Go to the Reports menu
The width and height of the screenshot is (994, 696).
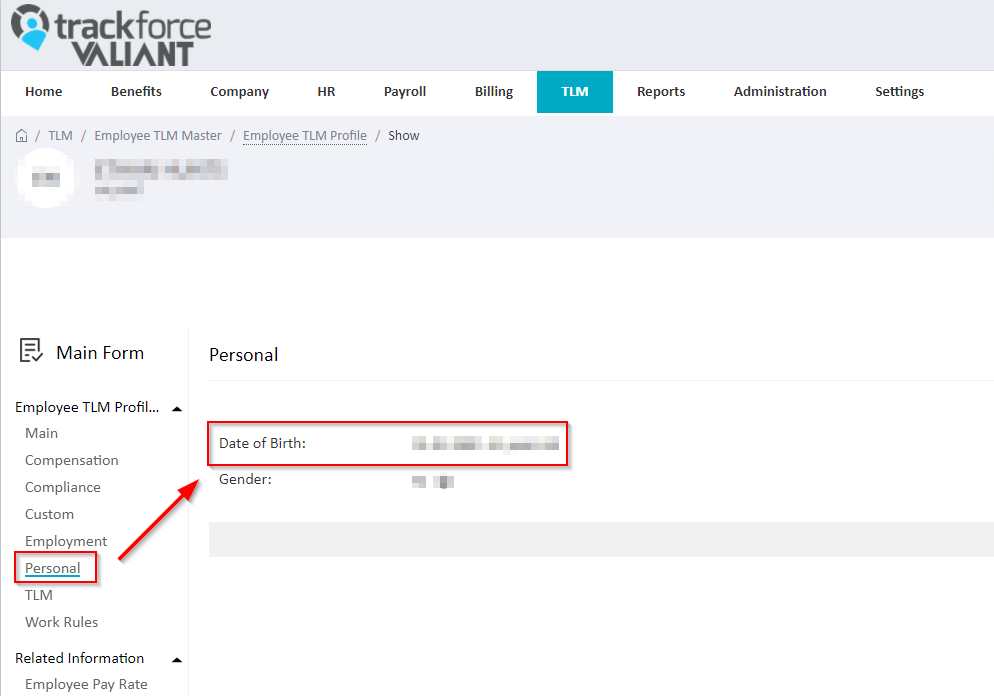(x=661, y=92)
